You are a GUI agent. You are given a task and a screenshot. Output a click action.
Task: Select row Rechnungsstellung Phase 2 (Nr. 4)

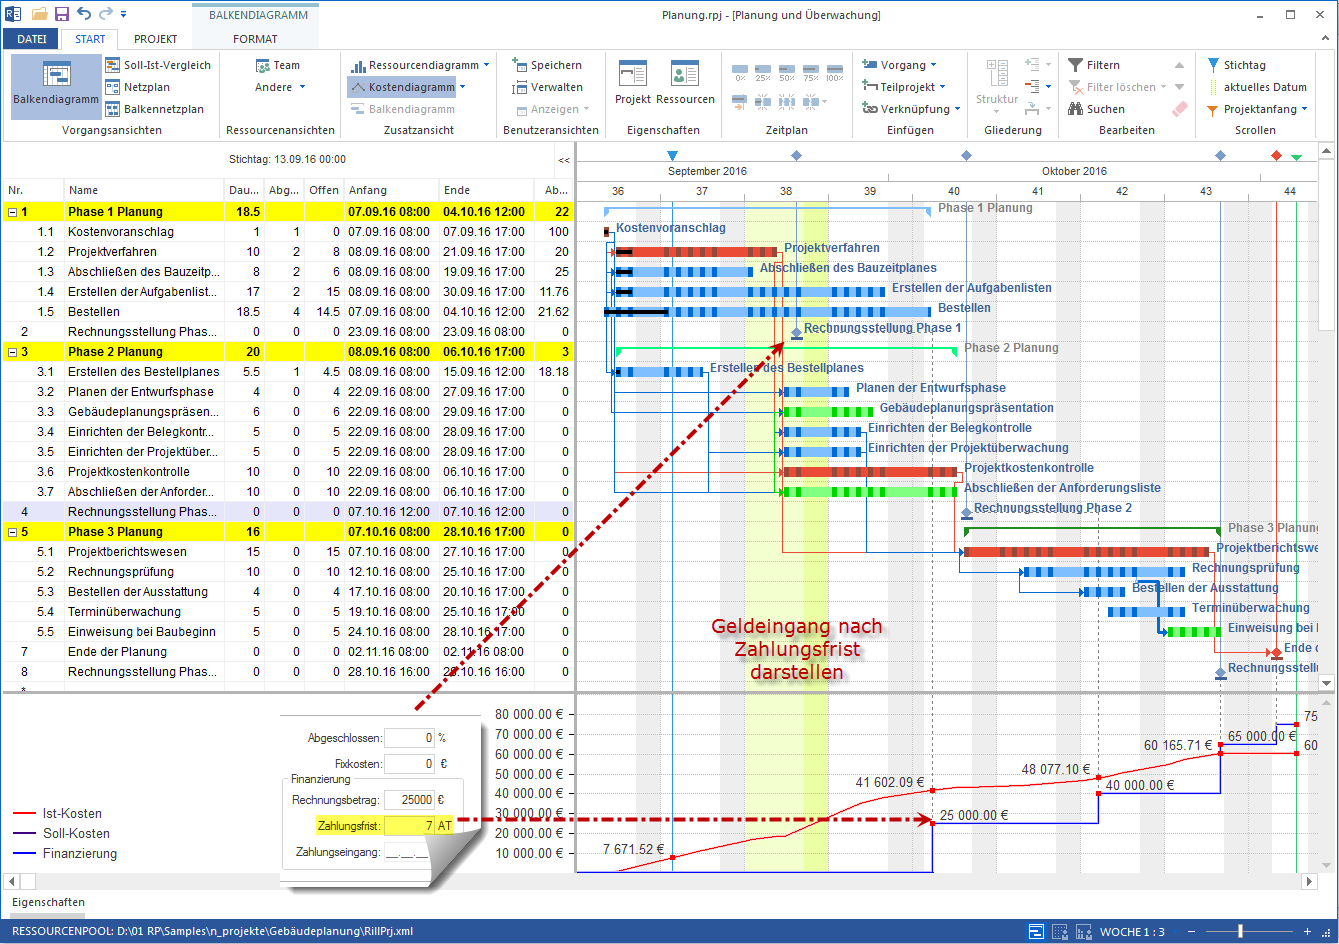coord(288,512)
